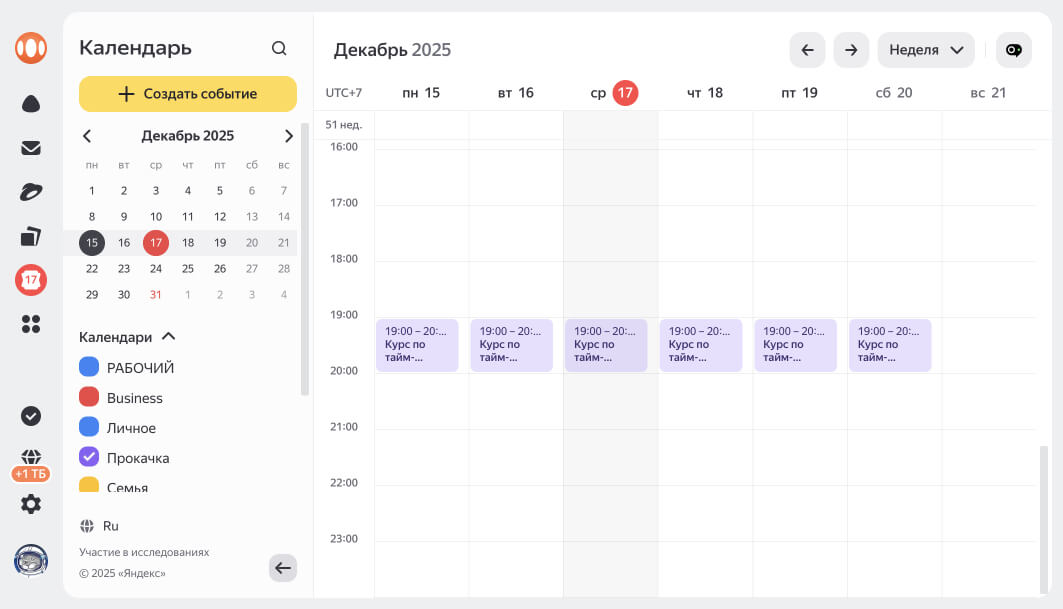1063x609 pixels.
Task: Collapse the Календари list
Action: tap(168, 337)
